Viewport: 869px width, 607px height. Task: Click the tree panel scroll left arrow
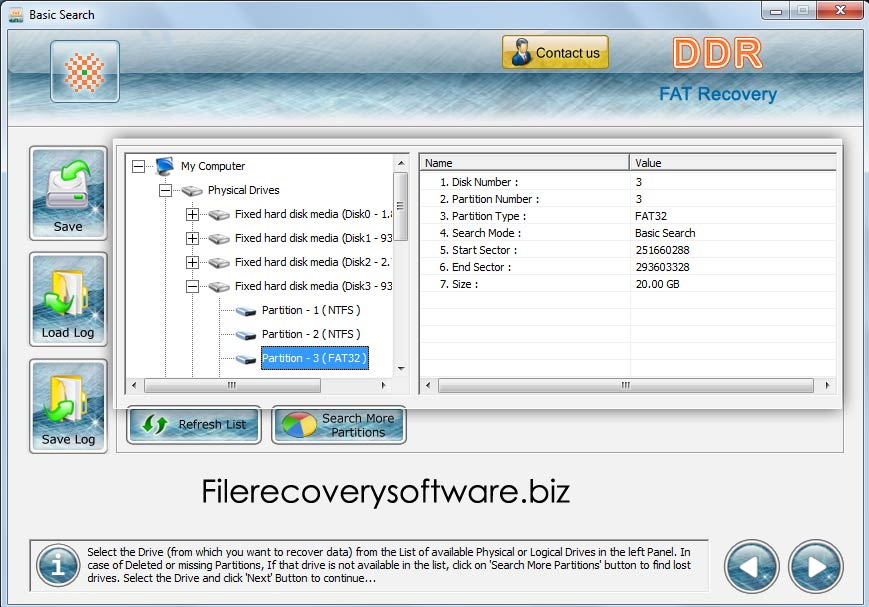[134, 385]
